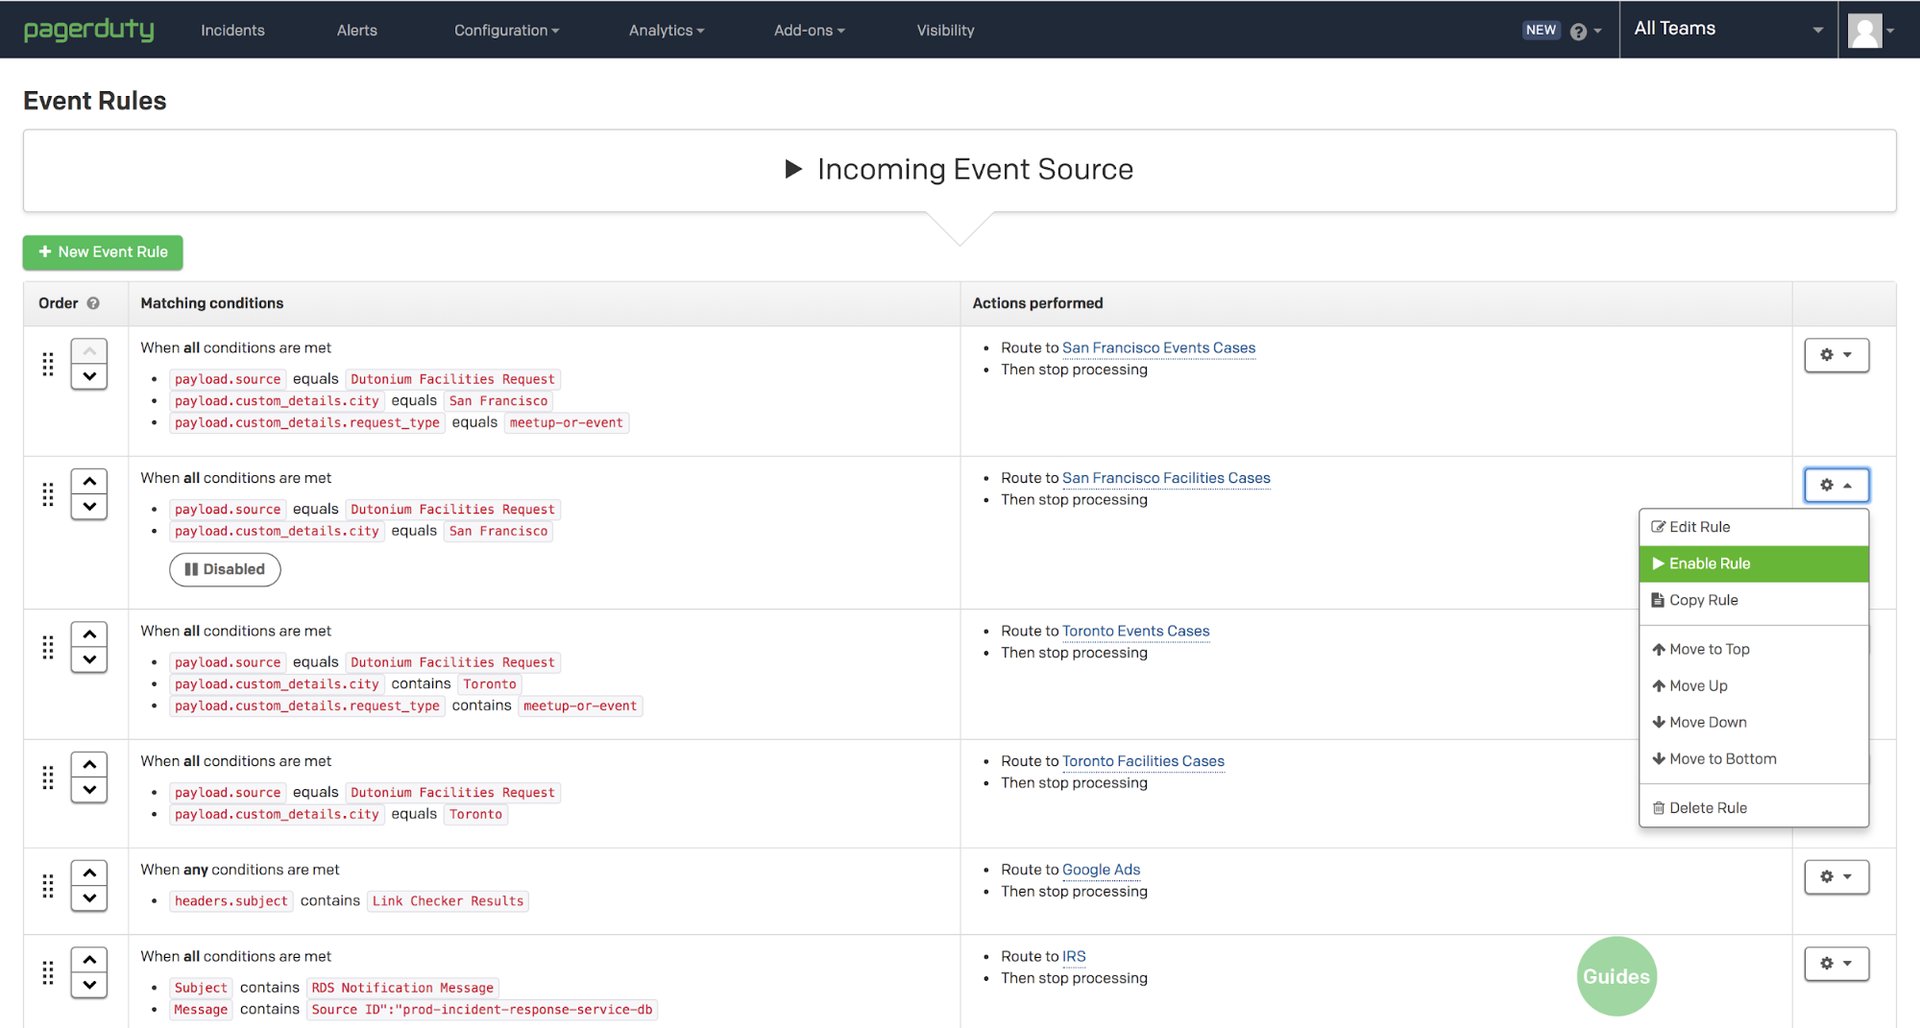Open gear menu for San Francisco Events rule

[1835, 355]
